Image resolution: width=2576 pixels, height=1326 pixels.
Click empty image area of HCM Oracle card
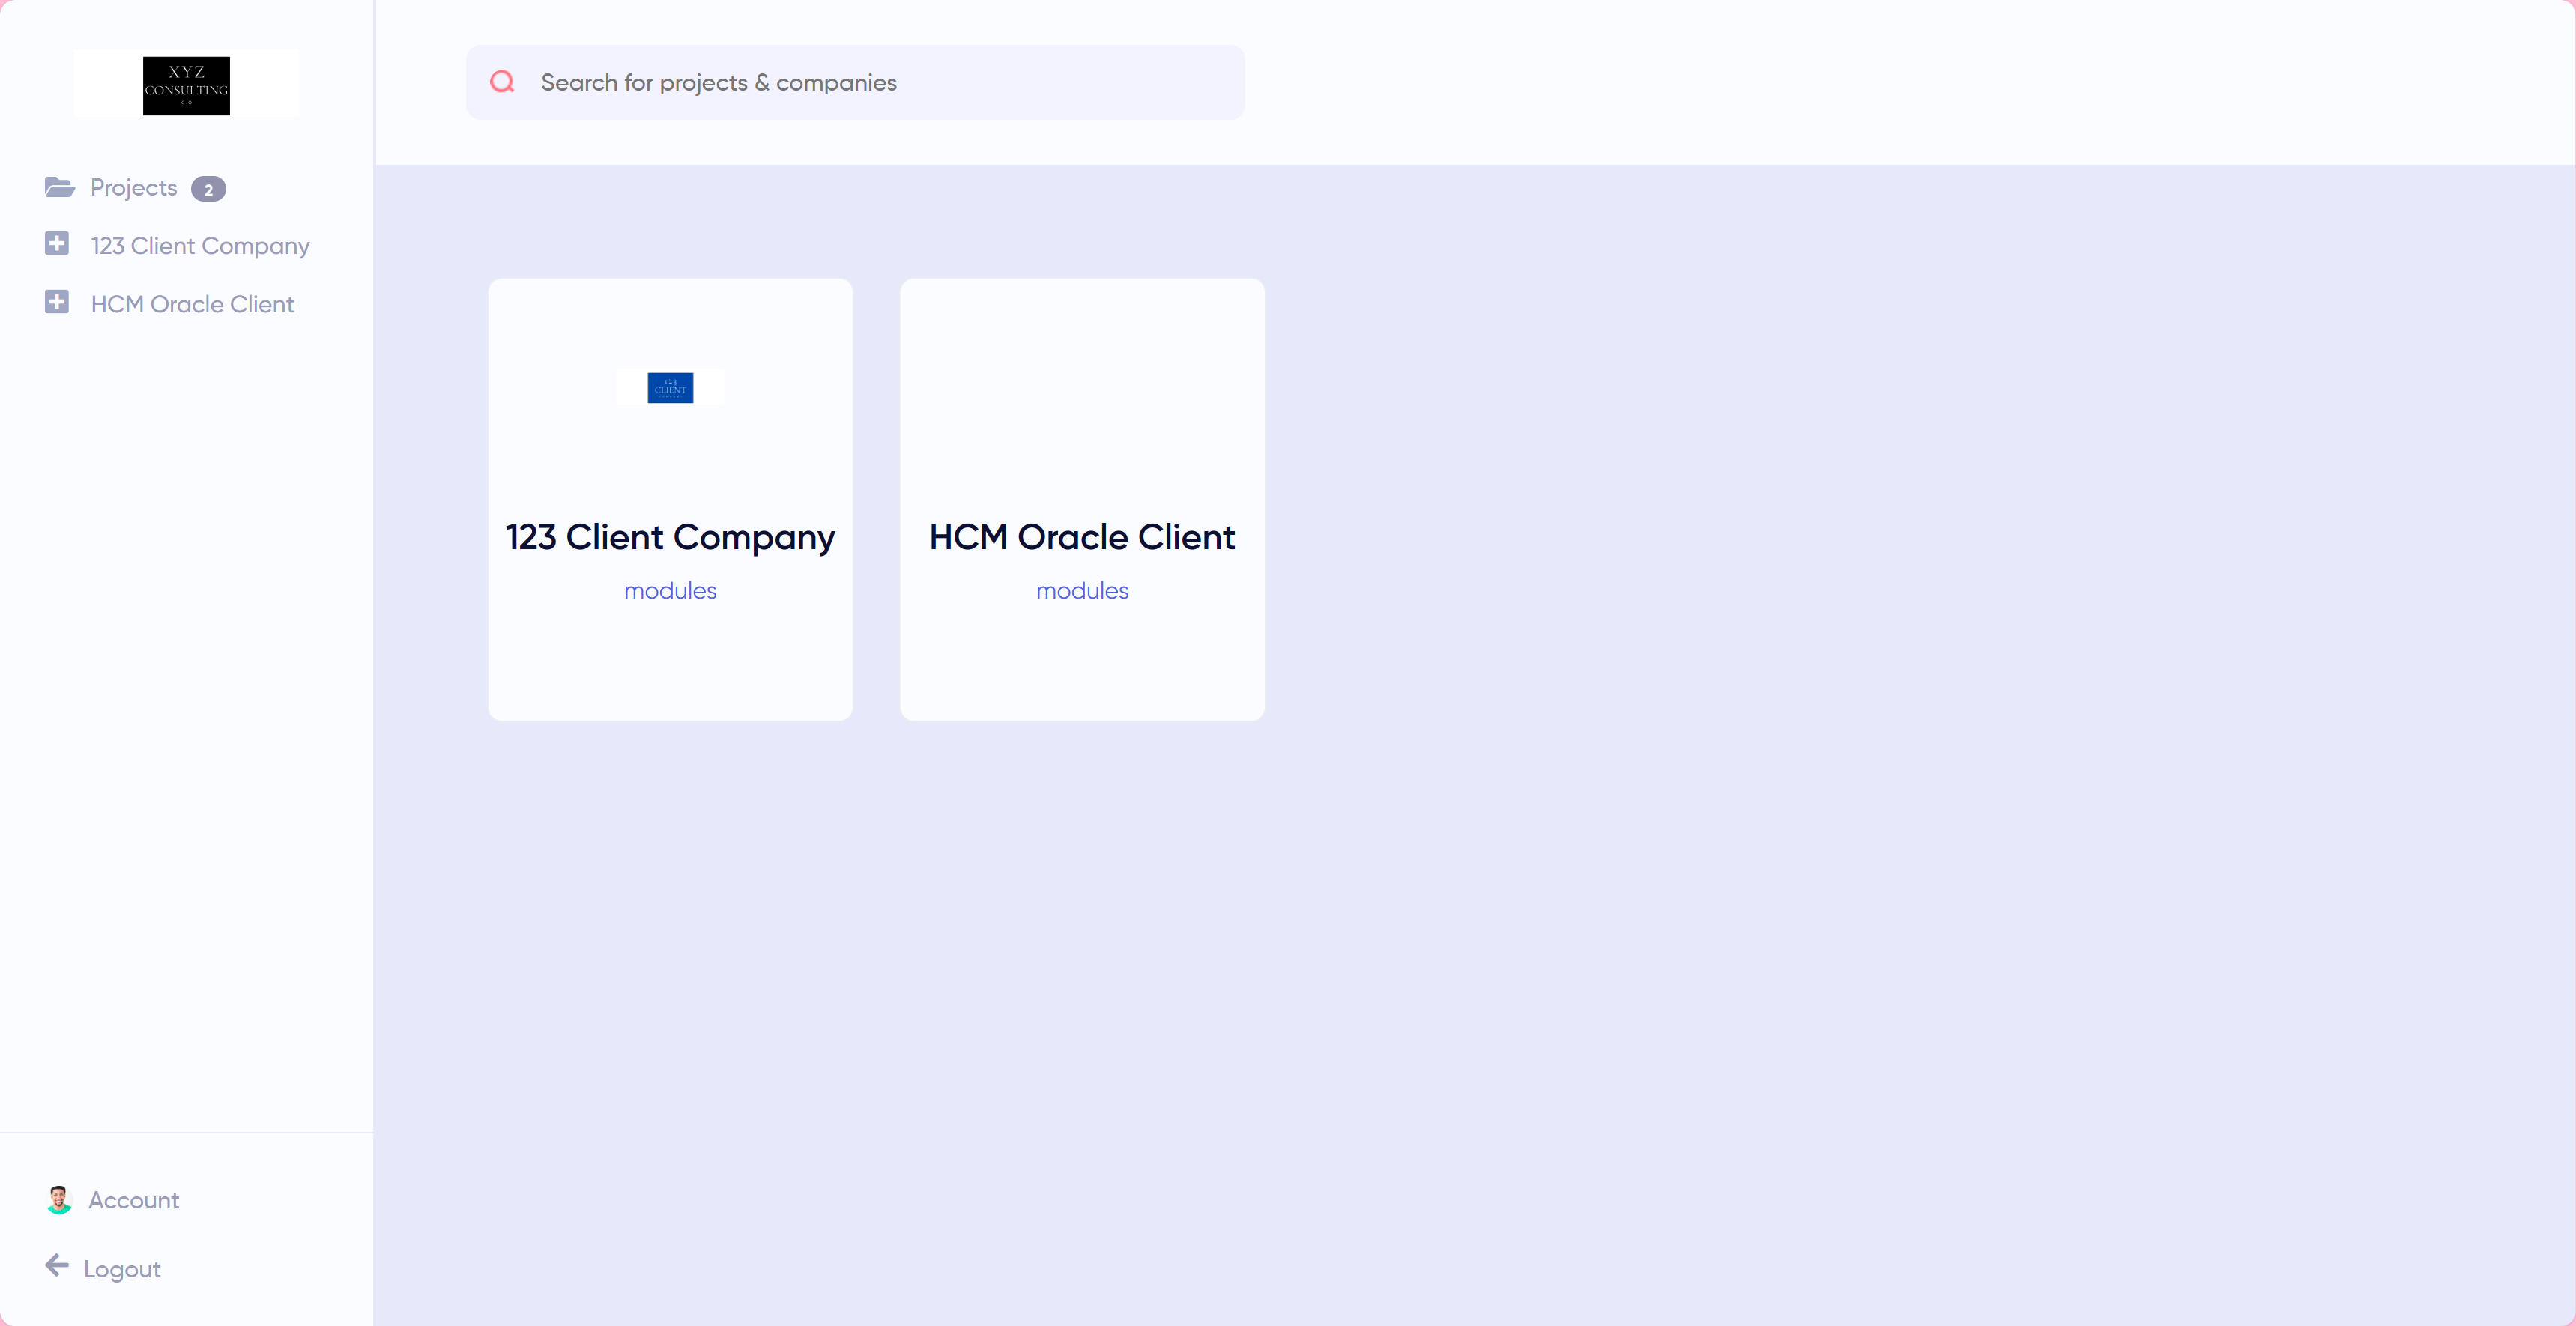(x=1082, y=390)
